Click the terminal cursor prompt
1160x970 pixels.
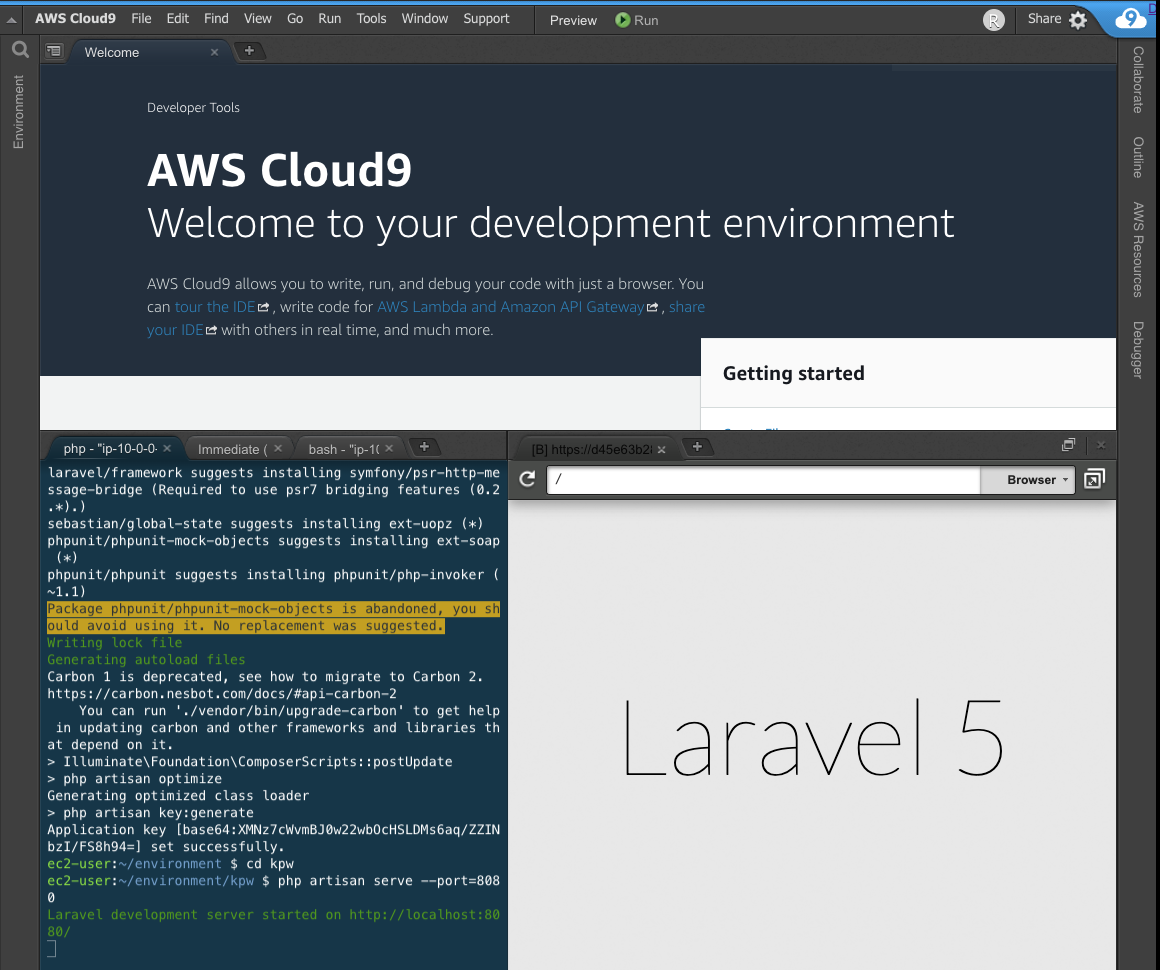[x=52, y=949]
